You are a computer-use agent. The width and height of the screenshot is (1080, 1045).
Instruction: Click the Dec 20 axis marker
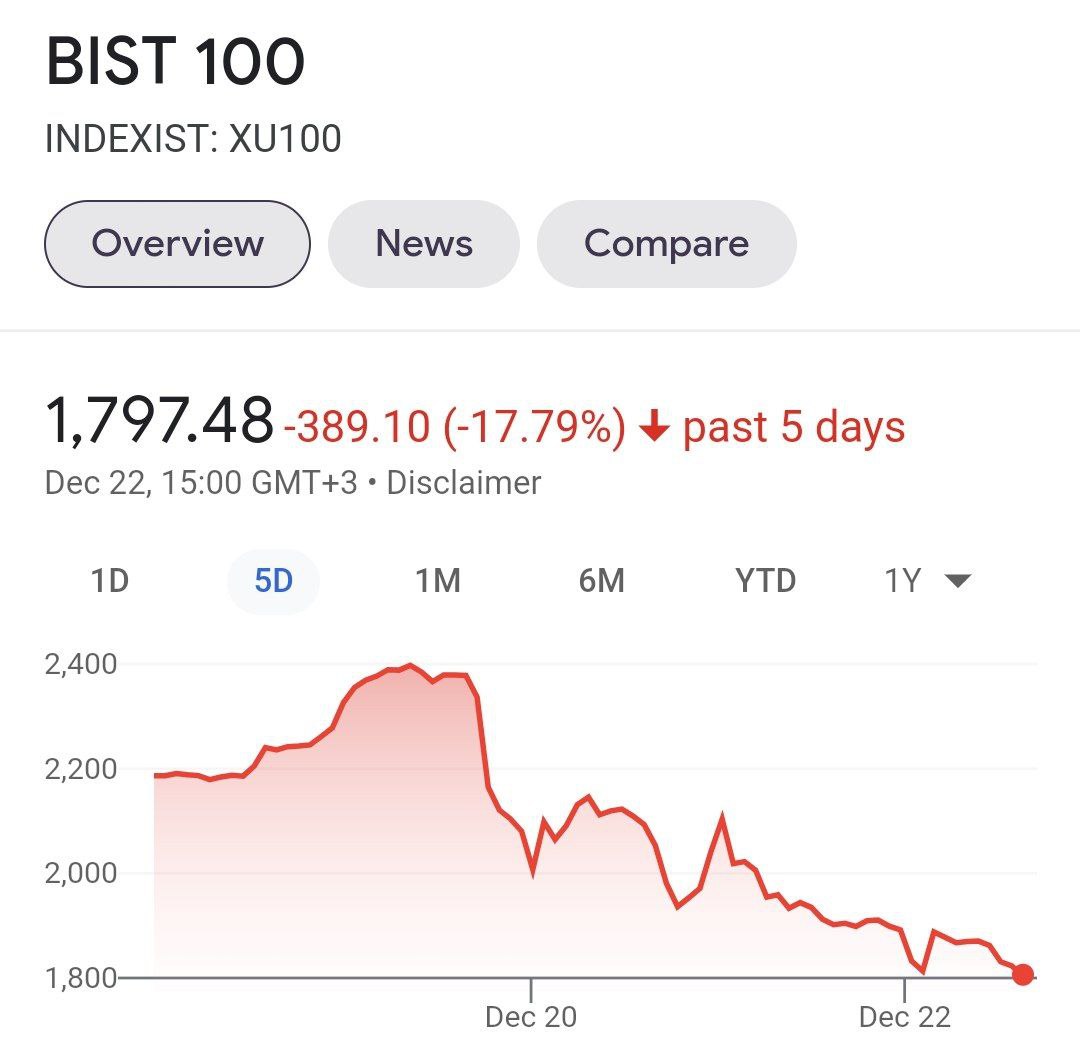(531, 1017)
